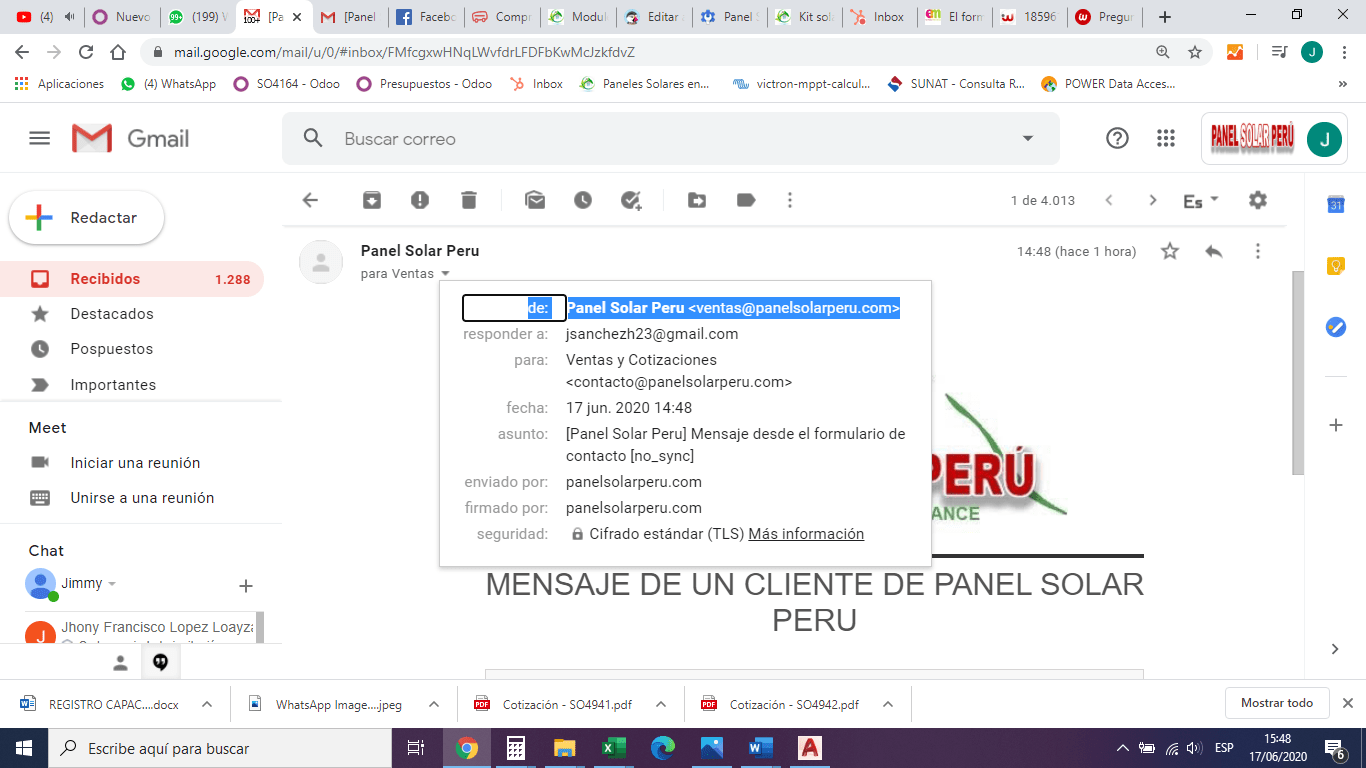Open Windows Start menu

click(24, 748)
